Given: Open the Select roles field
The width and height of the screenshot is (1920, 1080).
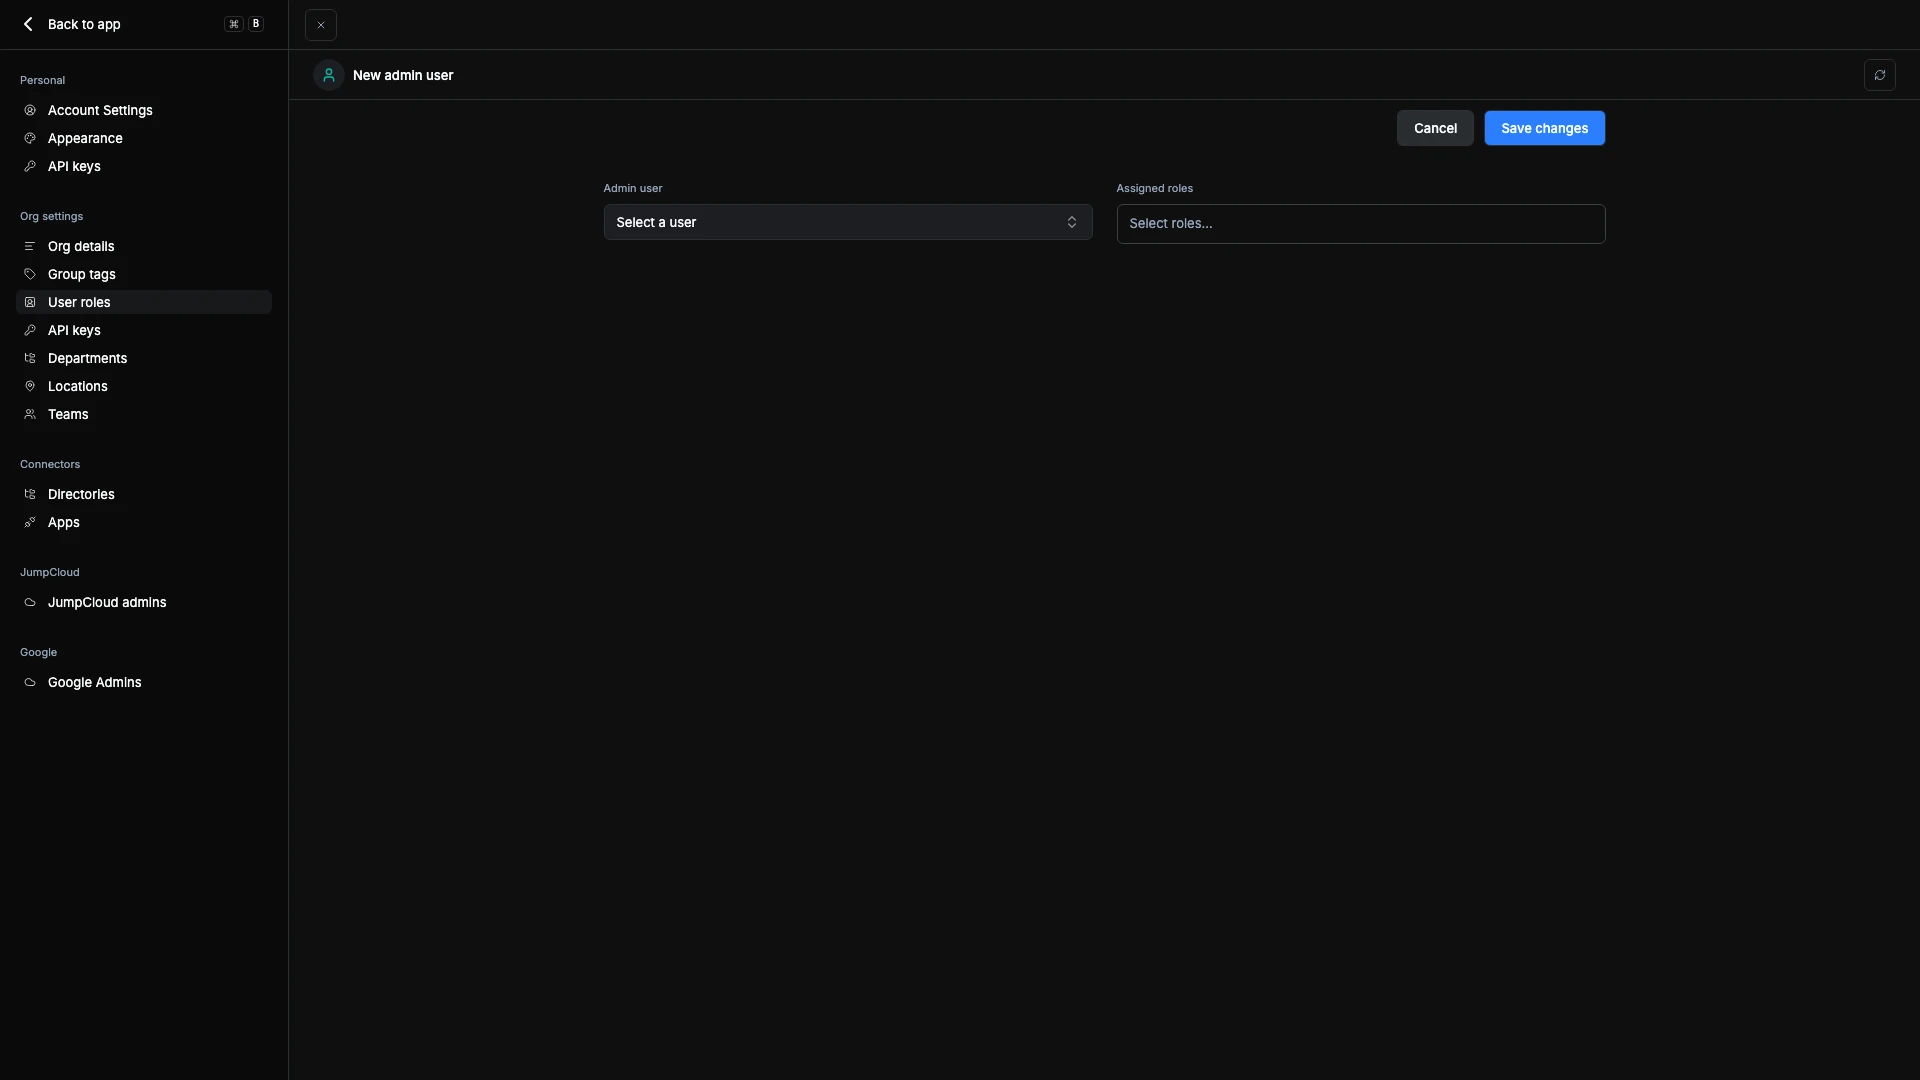Looking at the screenshot, I should pos(1360,224).
